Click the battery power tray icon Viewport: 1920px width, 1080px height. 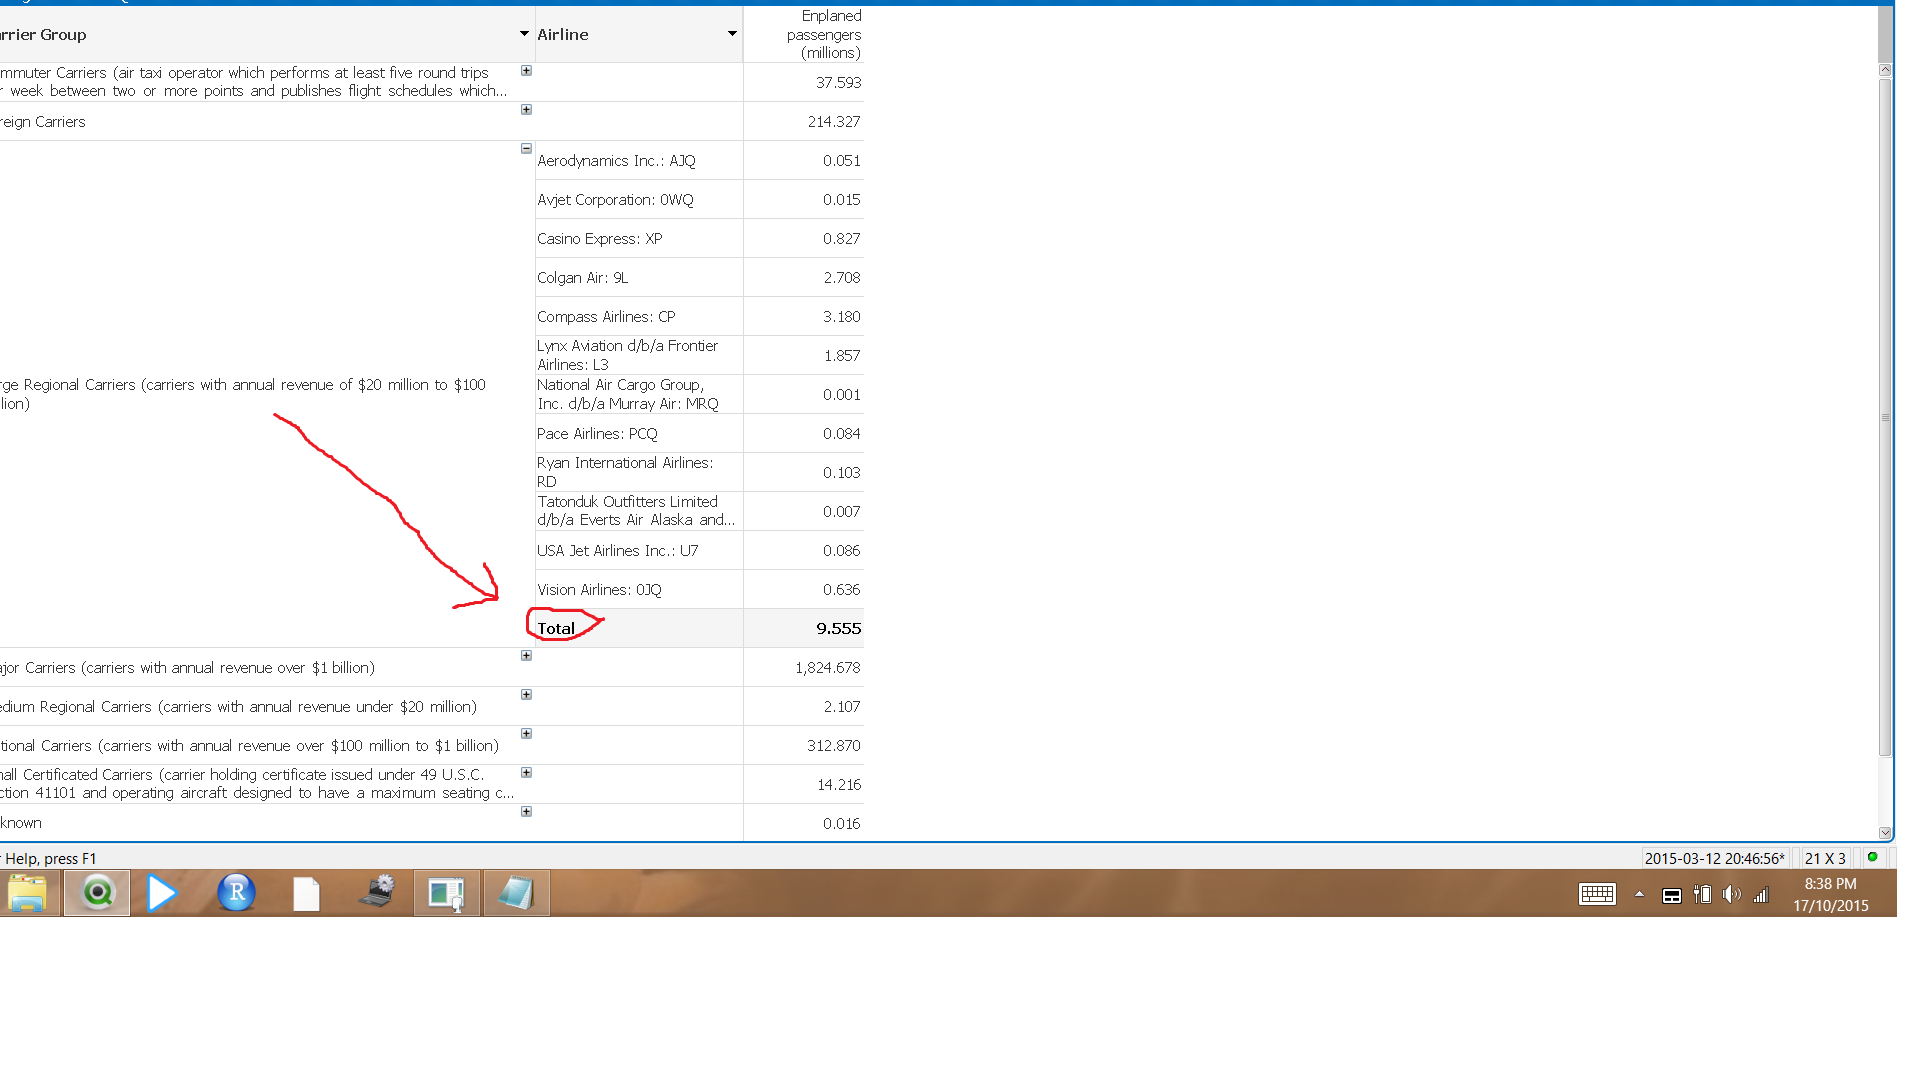[1702, 895]
